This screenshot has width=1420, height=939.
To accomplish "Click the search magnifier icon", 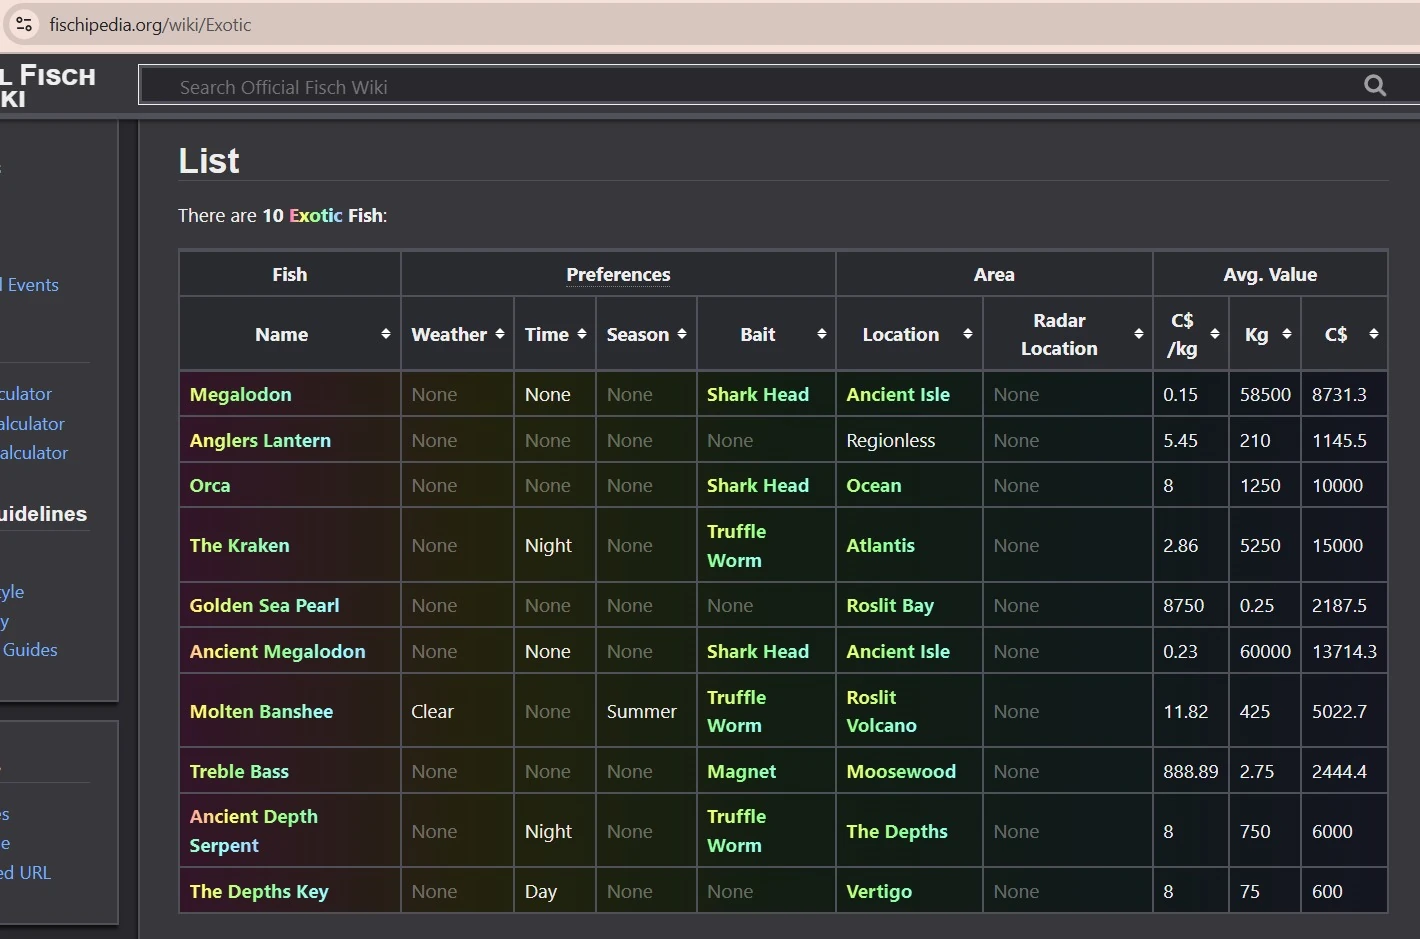I will [x=1375, y=86].
